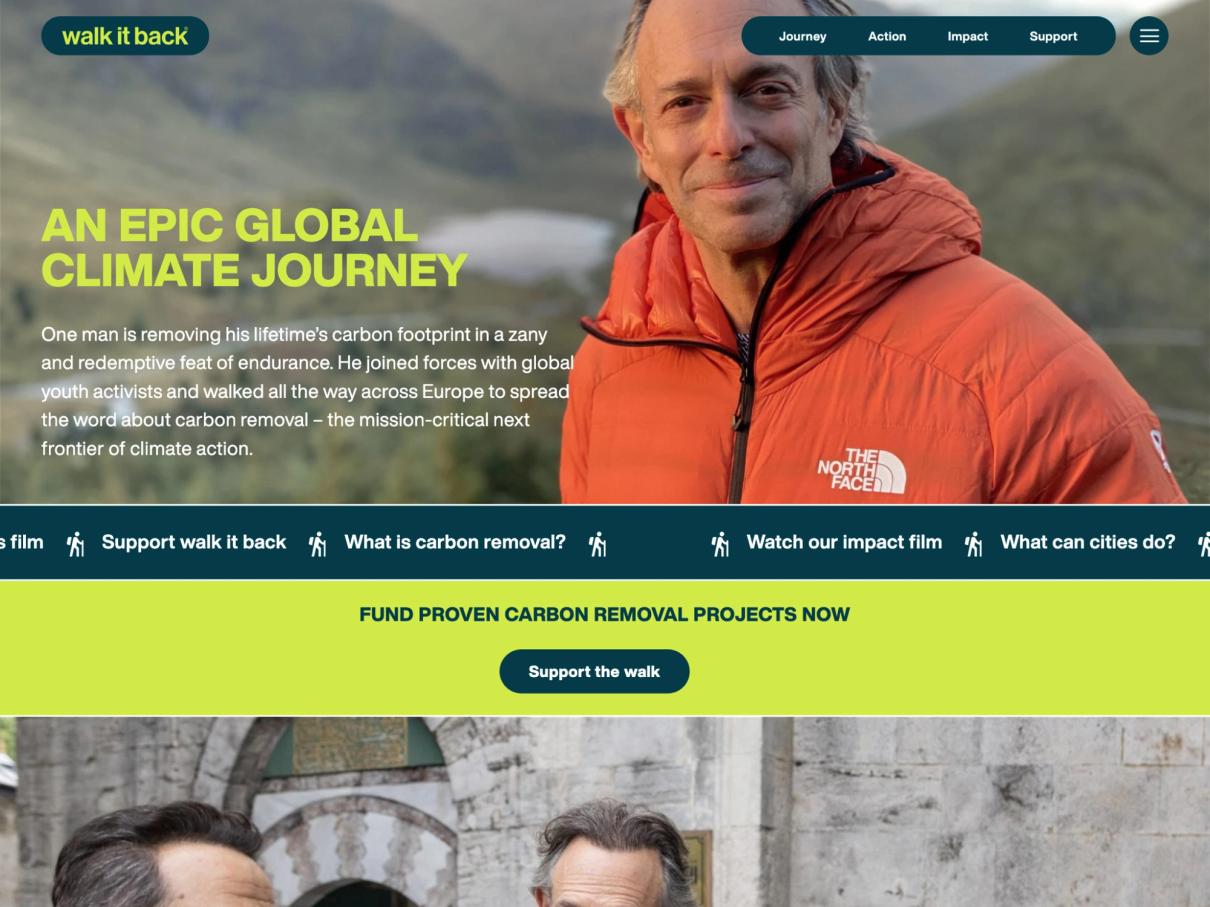
Task: Click the hiker icon before Support walk it back
Action: coord(75,543)
